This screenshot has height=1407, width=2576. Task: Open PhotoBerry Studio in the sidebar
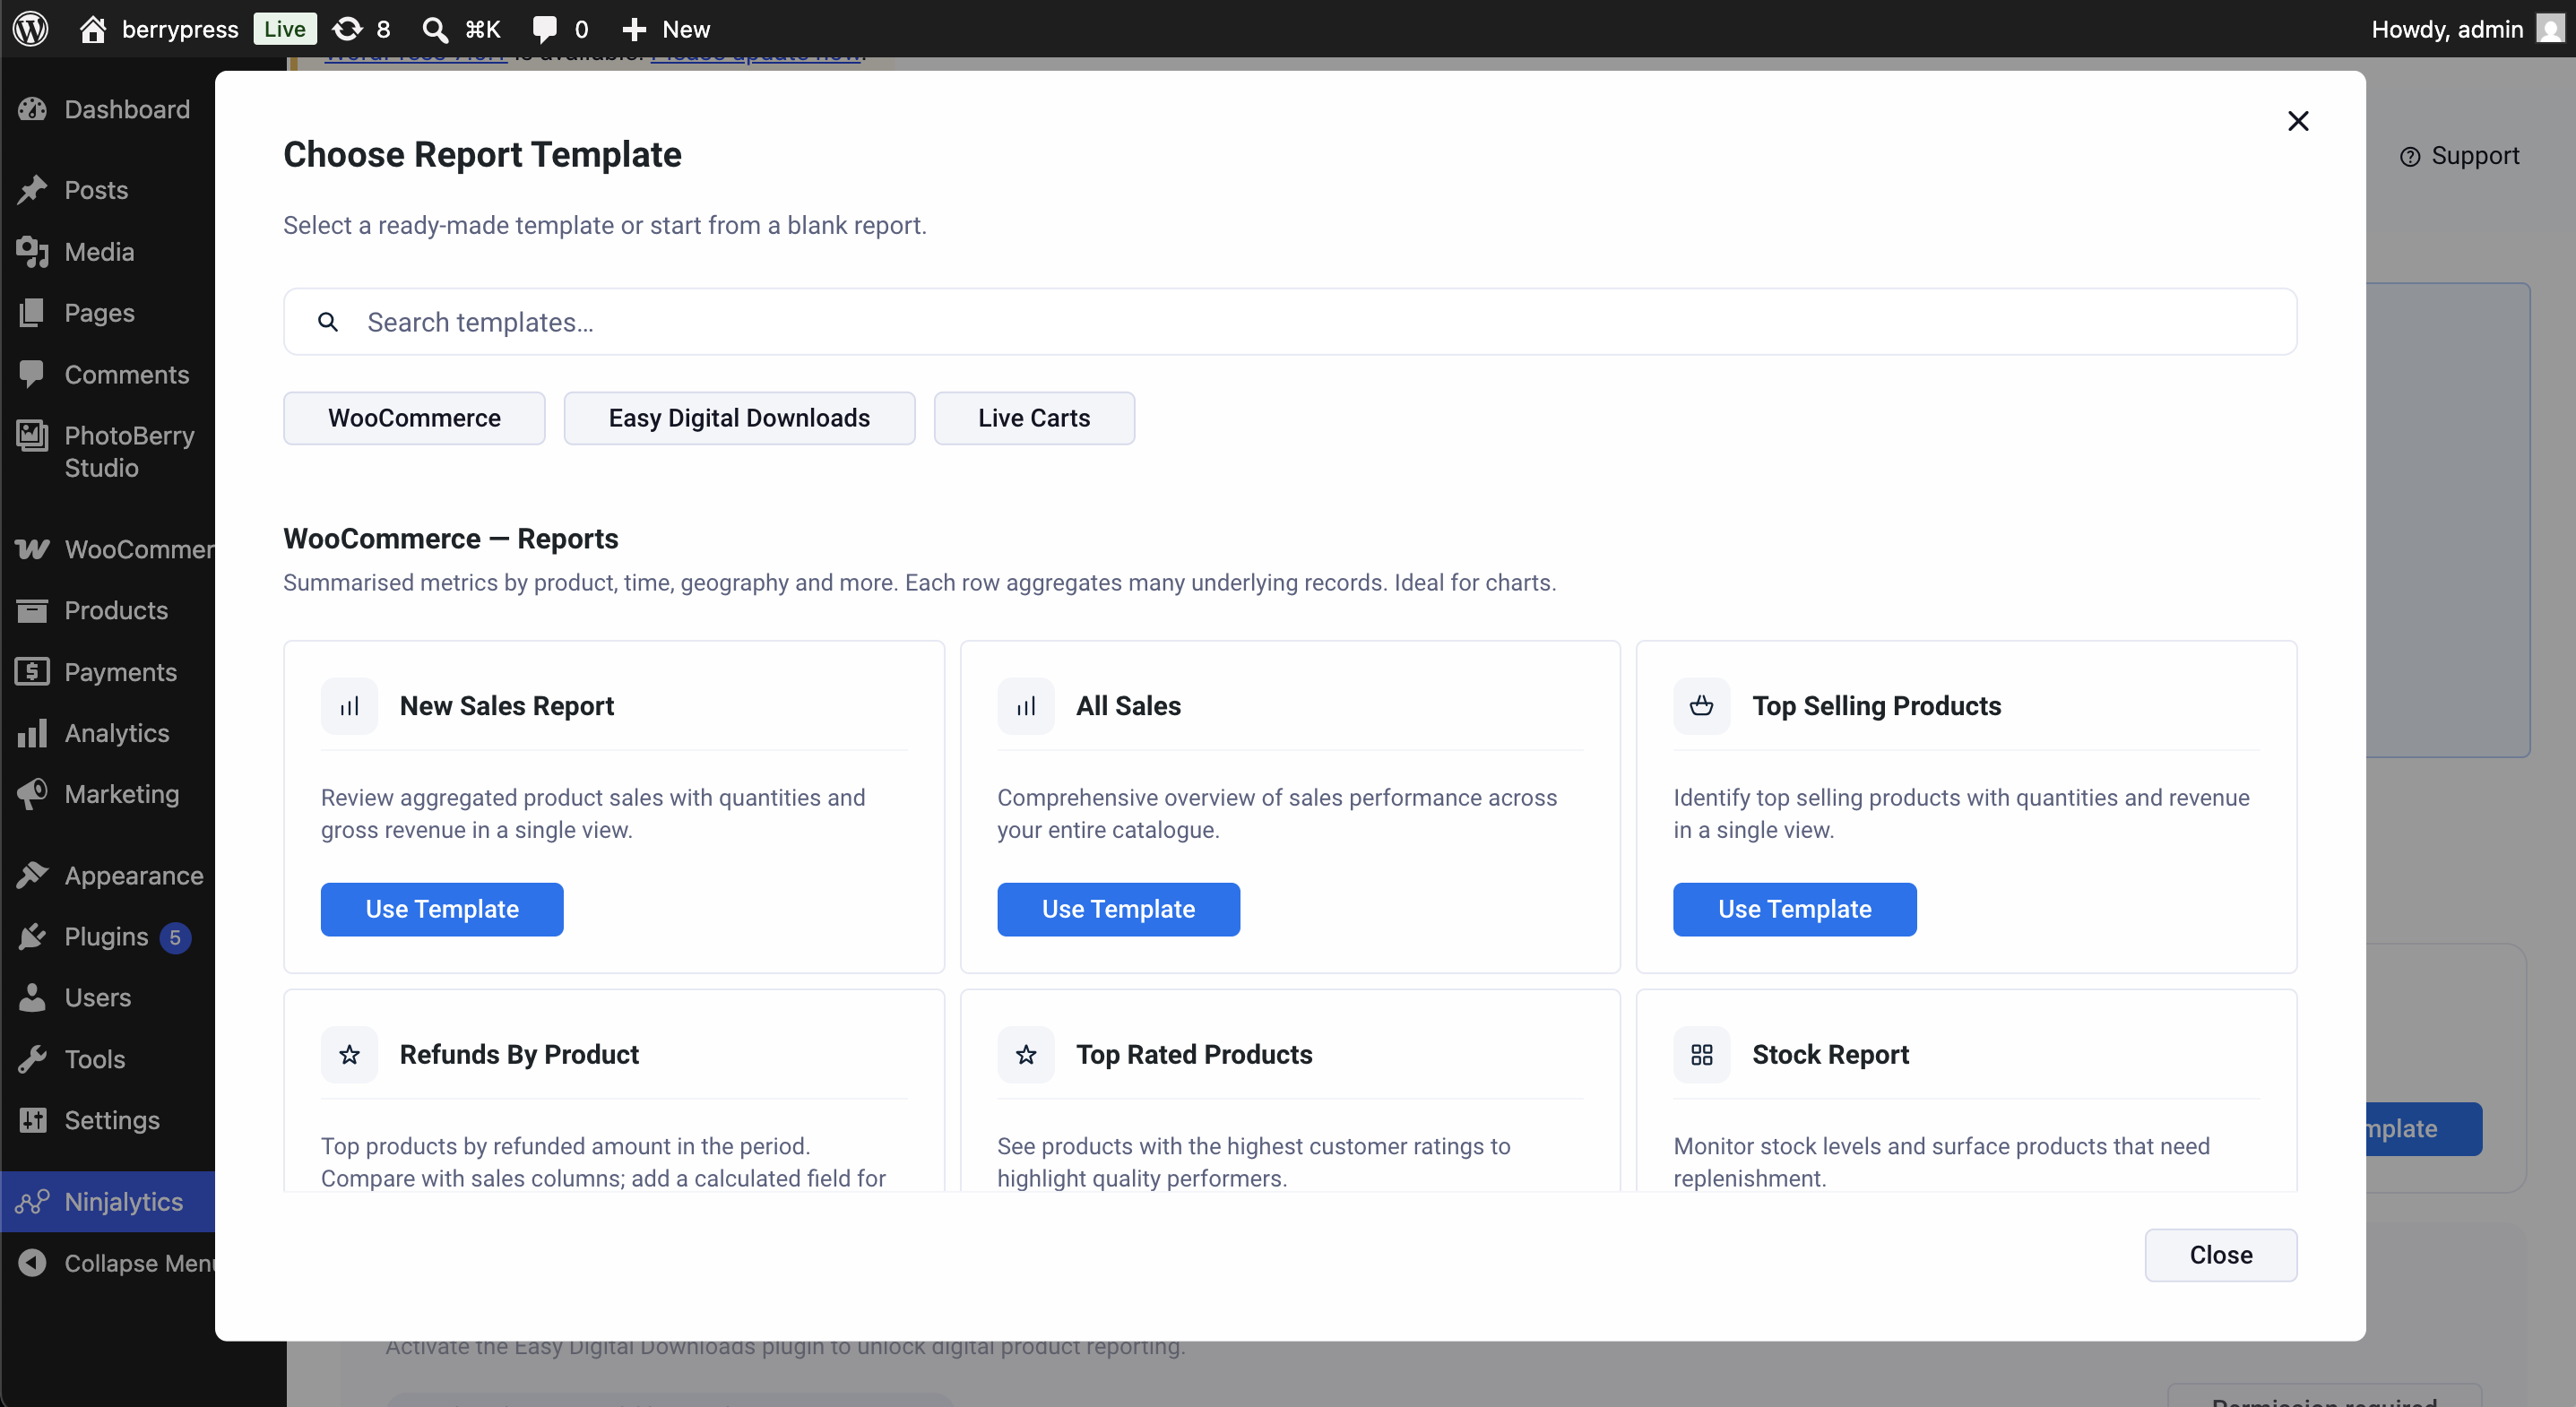coord(108,452)
